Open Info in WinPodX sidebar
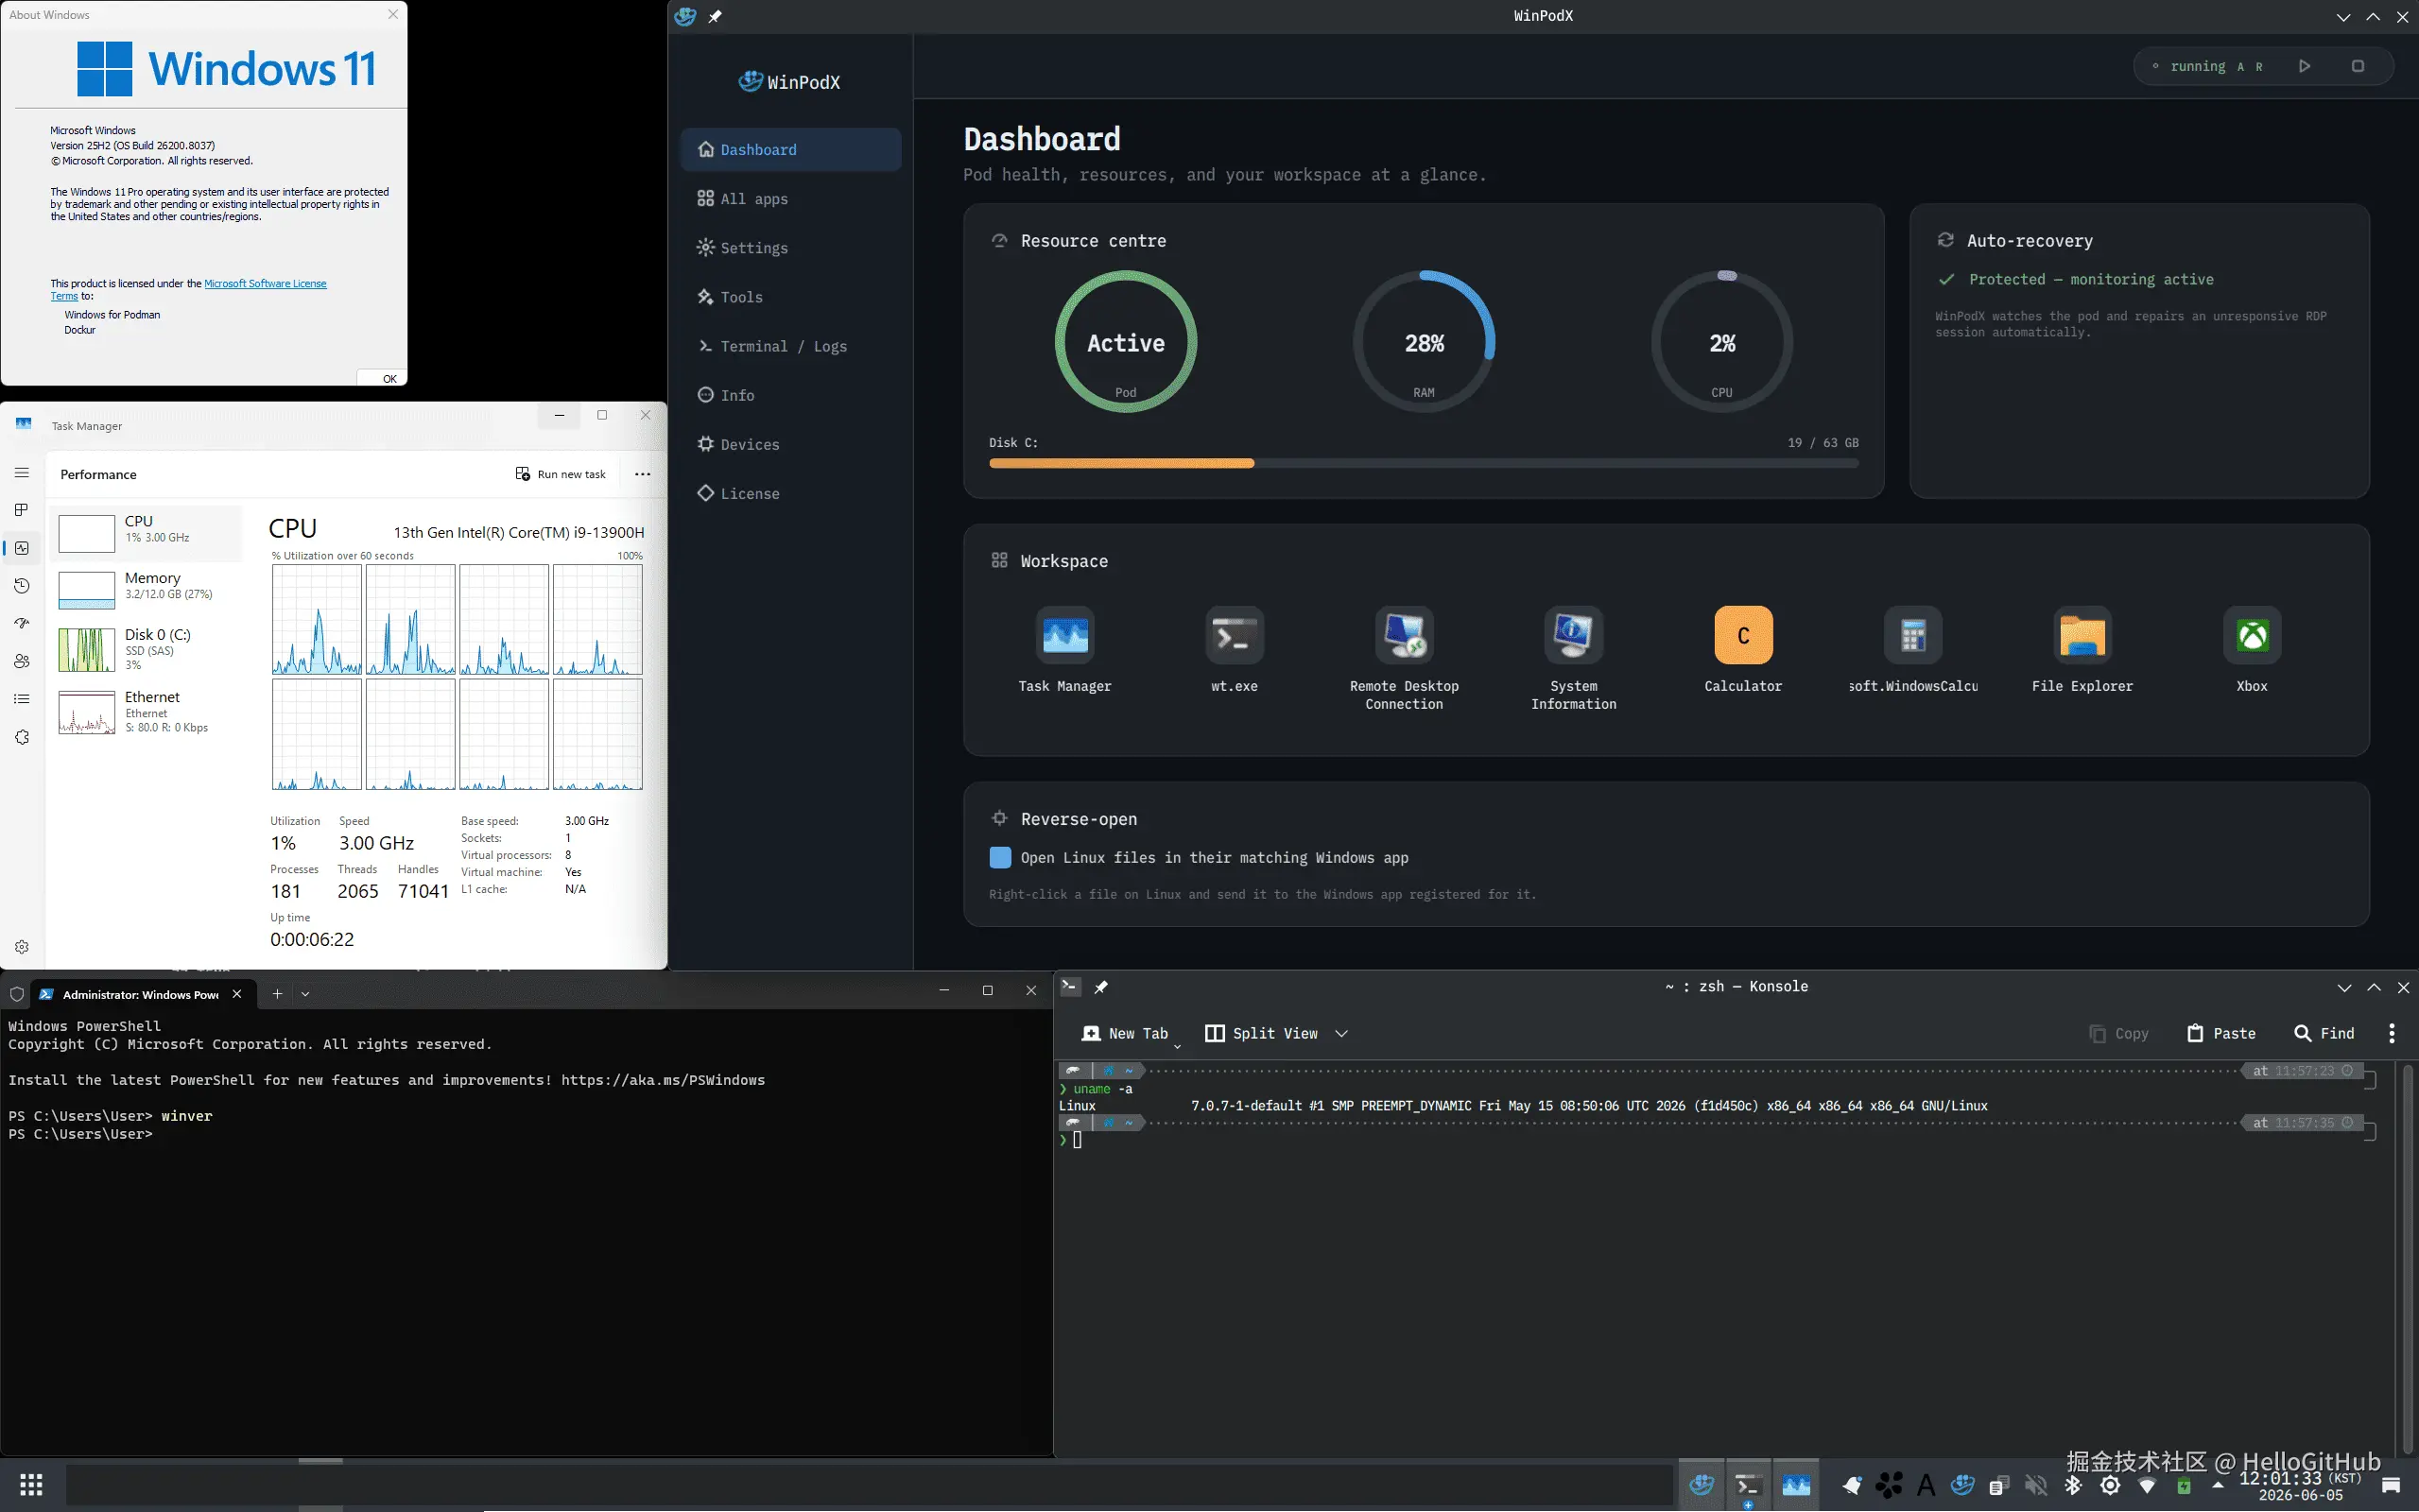This screenshot has height=1512, width=2419. pyautogui.click(x=790, y=394)
